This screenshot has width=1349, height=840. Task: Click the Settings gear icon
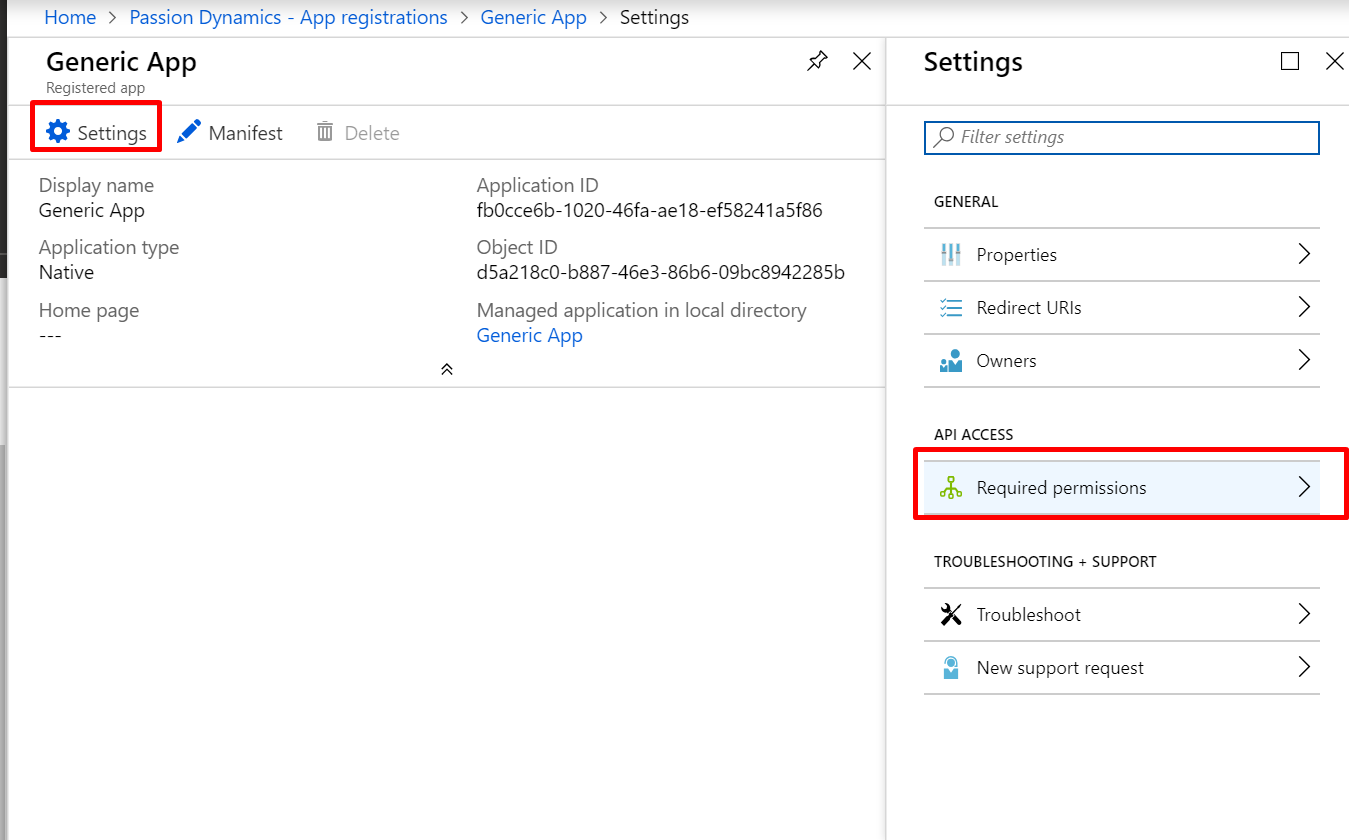pyautogui.click(x=58, y=132)
